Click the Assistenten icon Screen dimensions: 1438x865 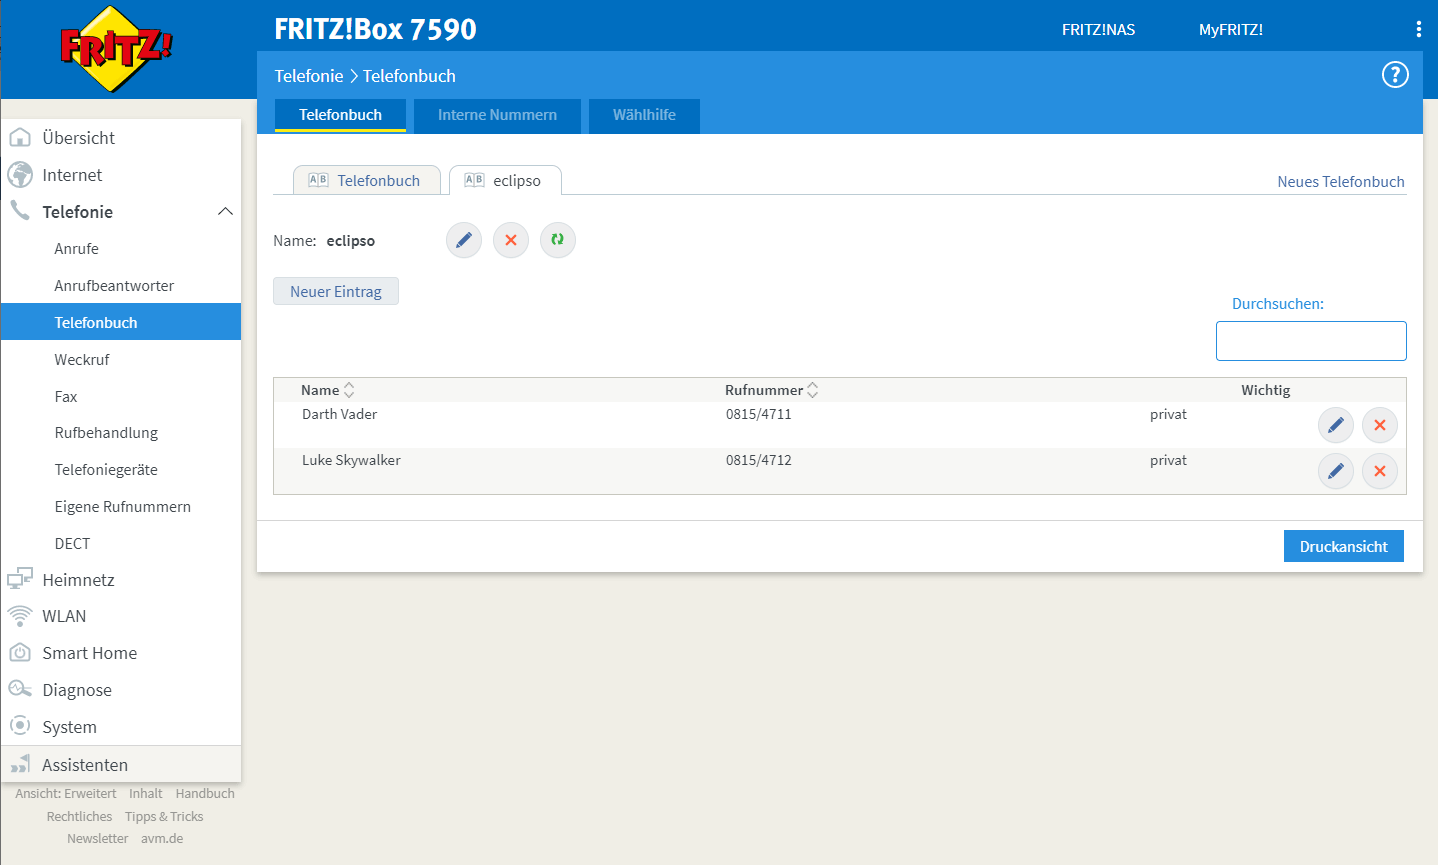pyautogui.click(x=20, y=764)
